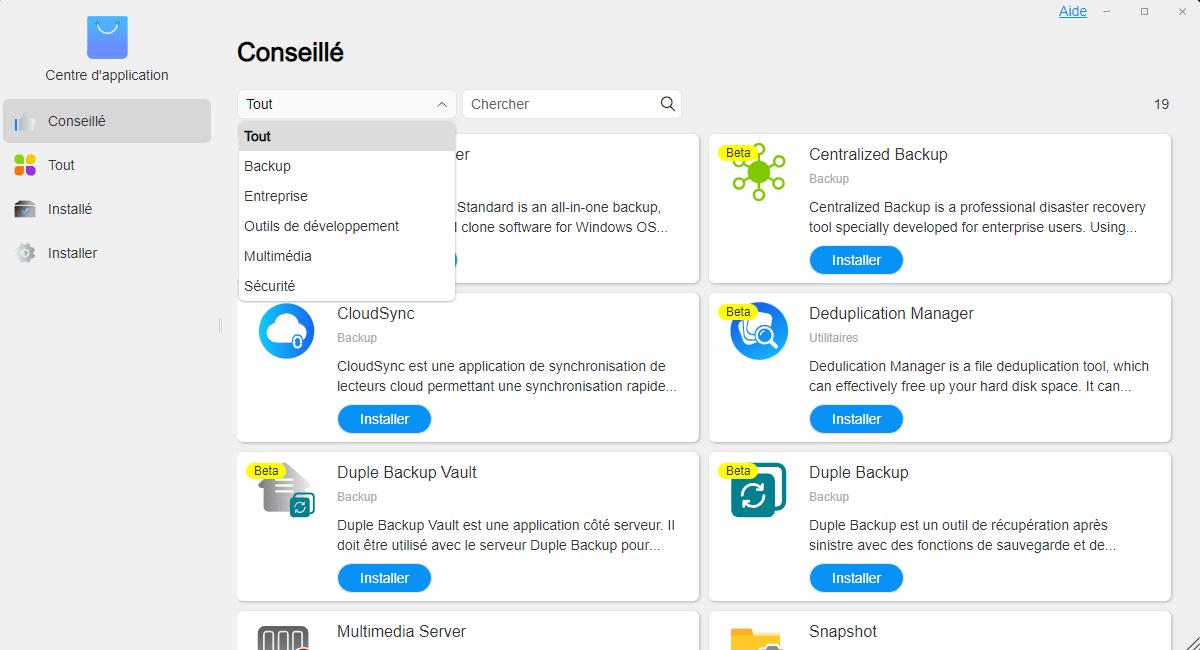
Task: Open the CloudSync cloud icon
Action: (x=287, y=331)
